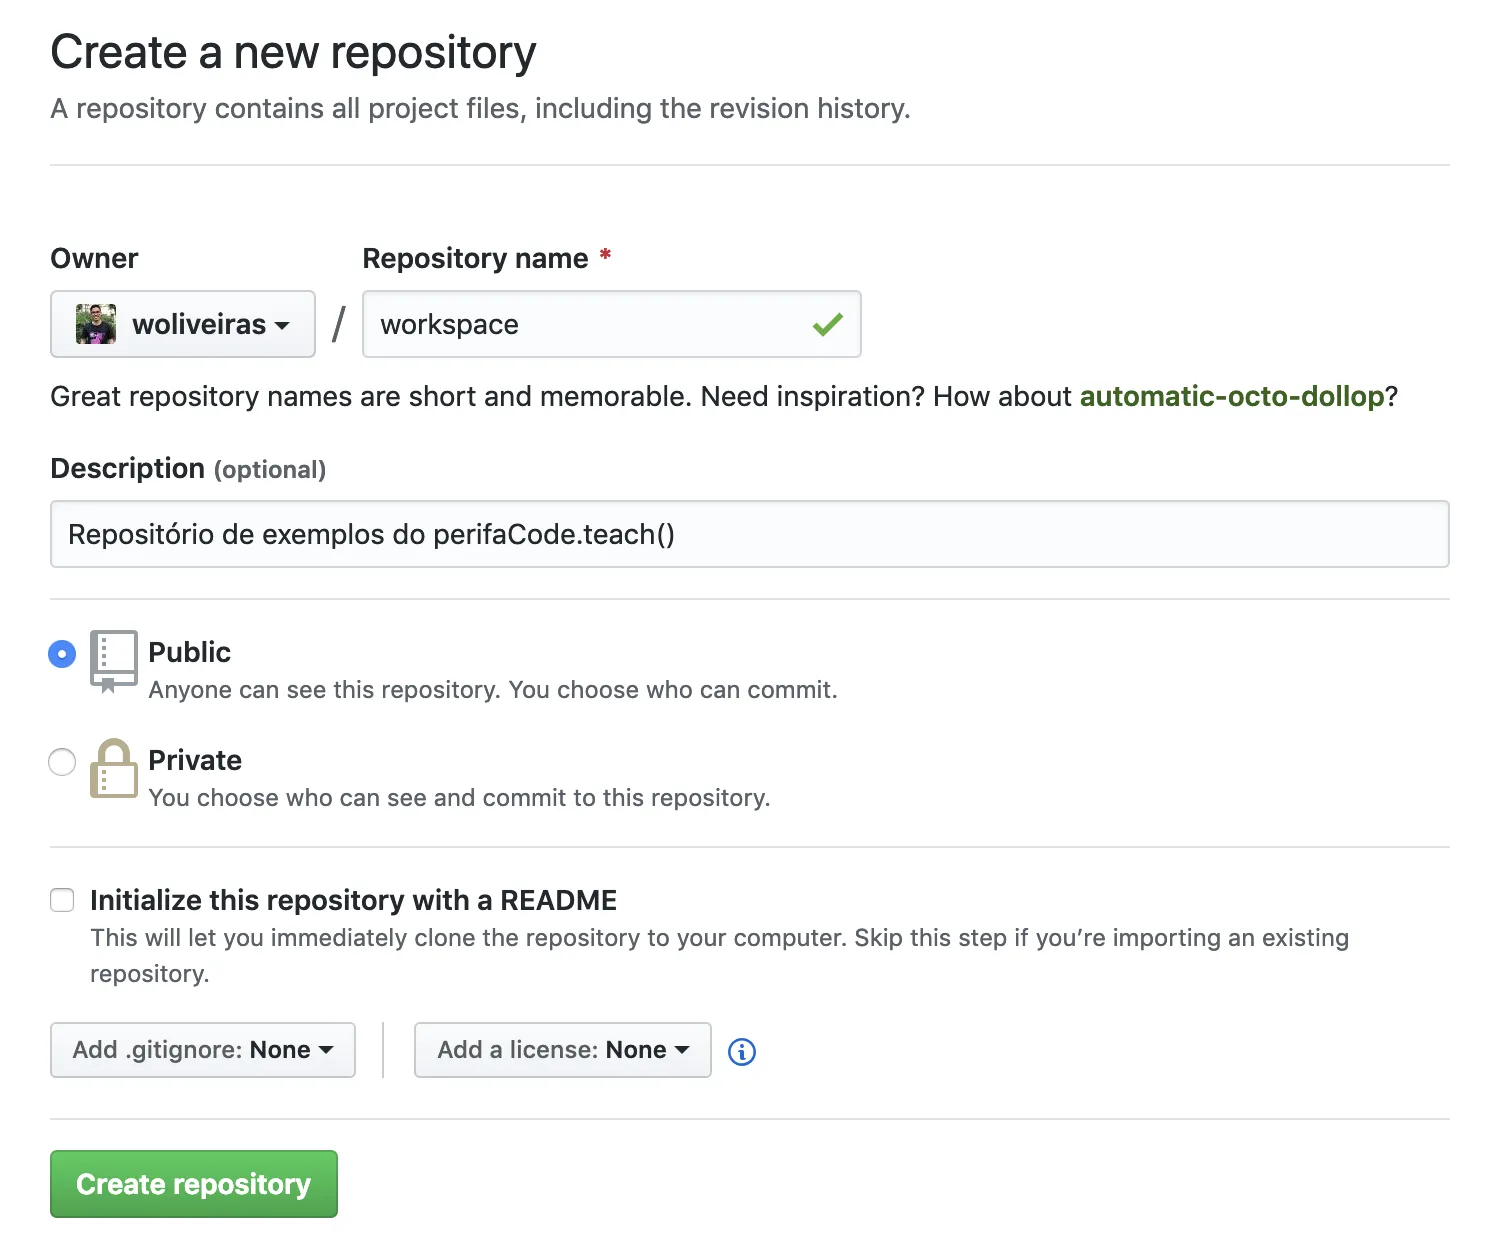Select the Public visibility radio button
This screenshot has height=1258, width=1510.
click(61, 654)
